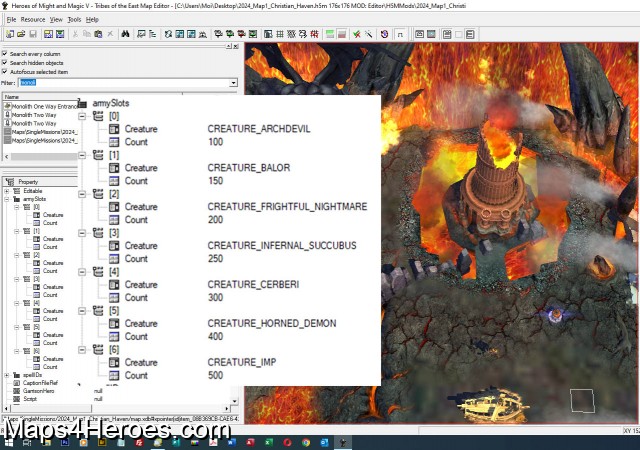Click scroll-right arrow under Property tree

point(227,408)
